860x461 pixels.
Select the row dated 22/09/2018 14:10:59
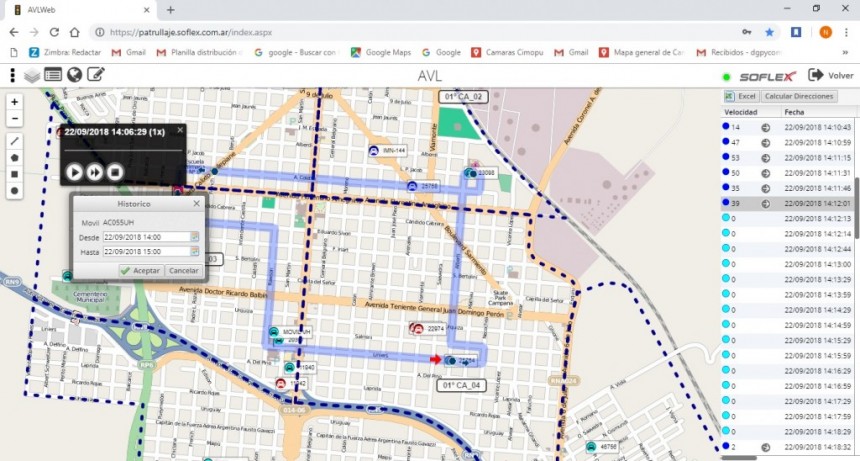(x=787, y=143)
